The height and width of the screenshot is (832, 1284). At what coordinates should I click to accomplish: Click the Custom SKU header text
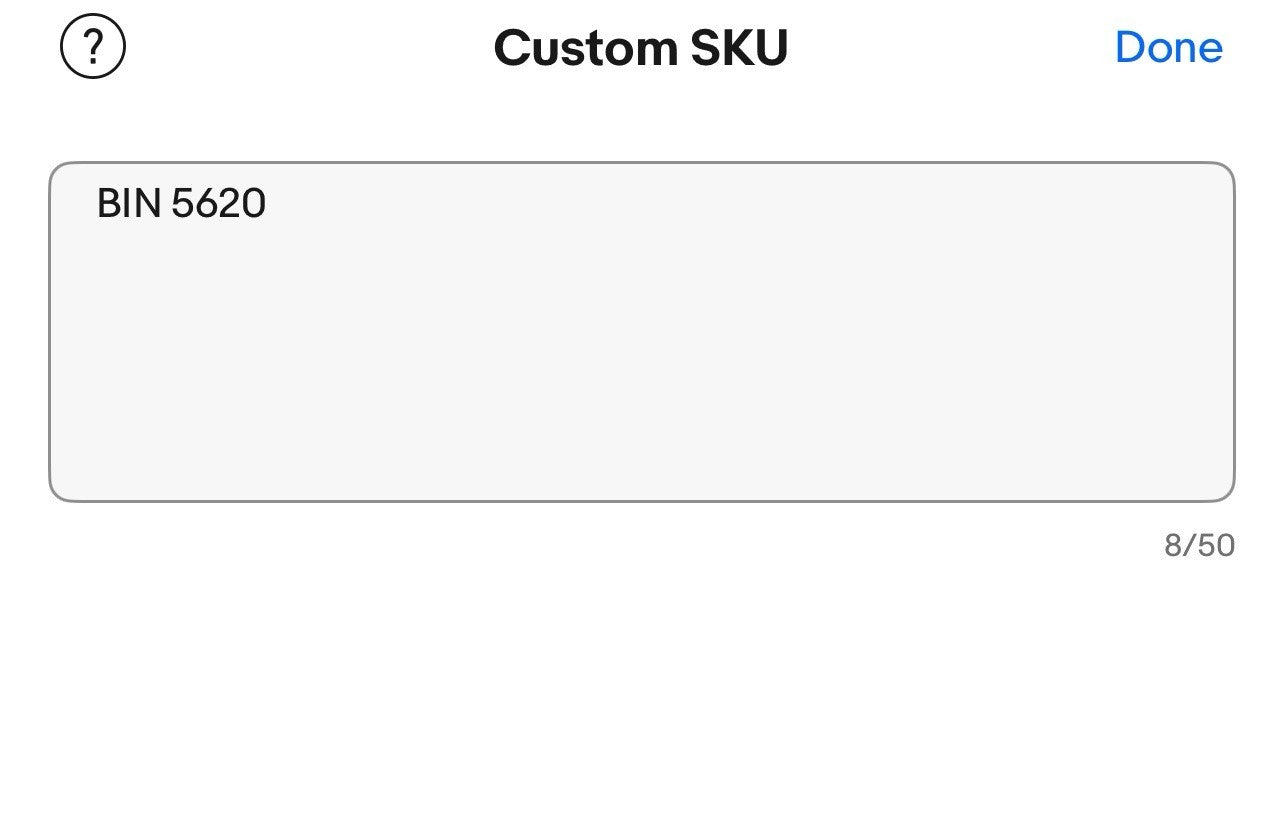[x=641, y=48]
